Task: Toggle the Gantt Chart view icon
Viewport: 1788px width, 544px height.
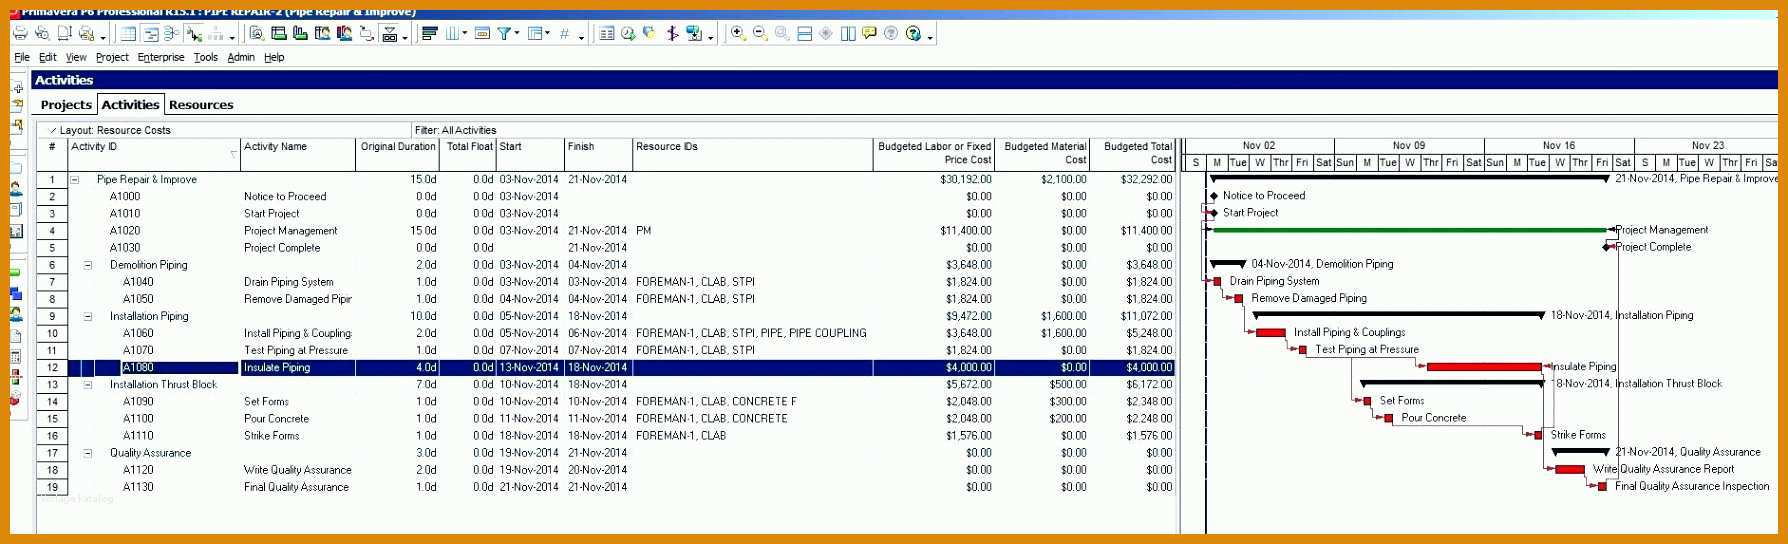Action: (x=151, y=34)
